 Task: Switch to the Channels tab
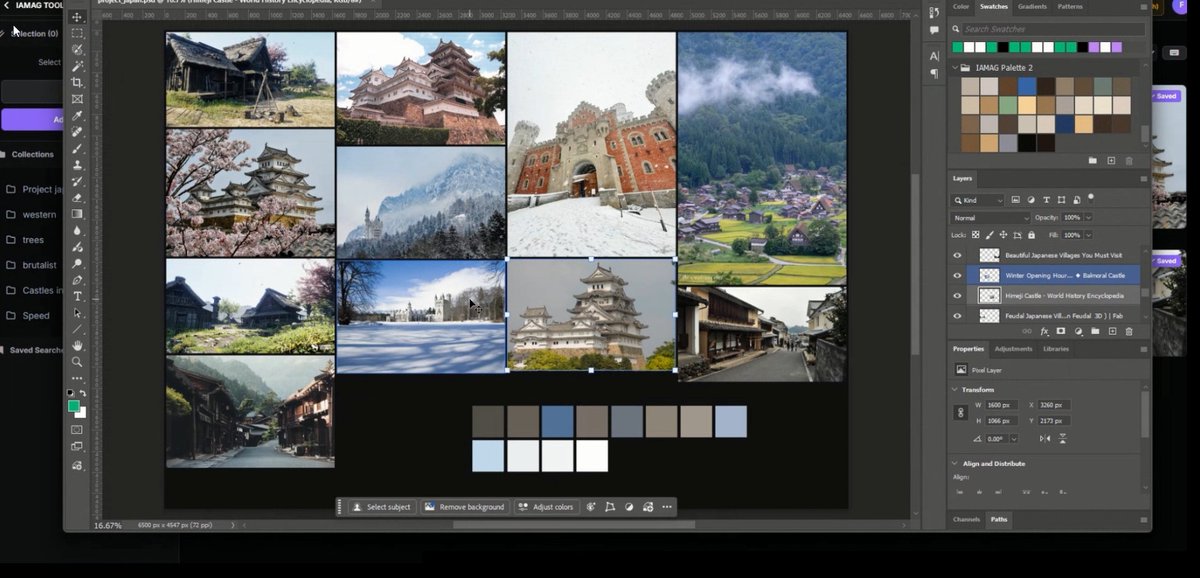pyautogui.click(x=966, y=519)
